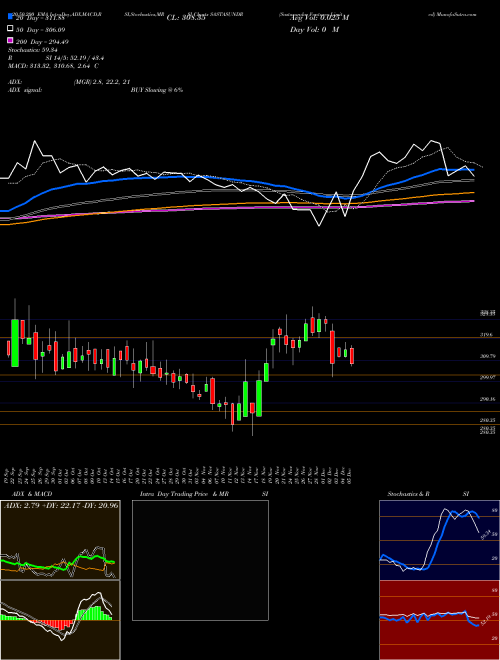Open the ADX & MACD panel title
Screen dimensions: 500x660
pyautogui.click(x=32, y=494)
